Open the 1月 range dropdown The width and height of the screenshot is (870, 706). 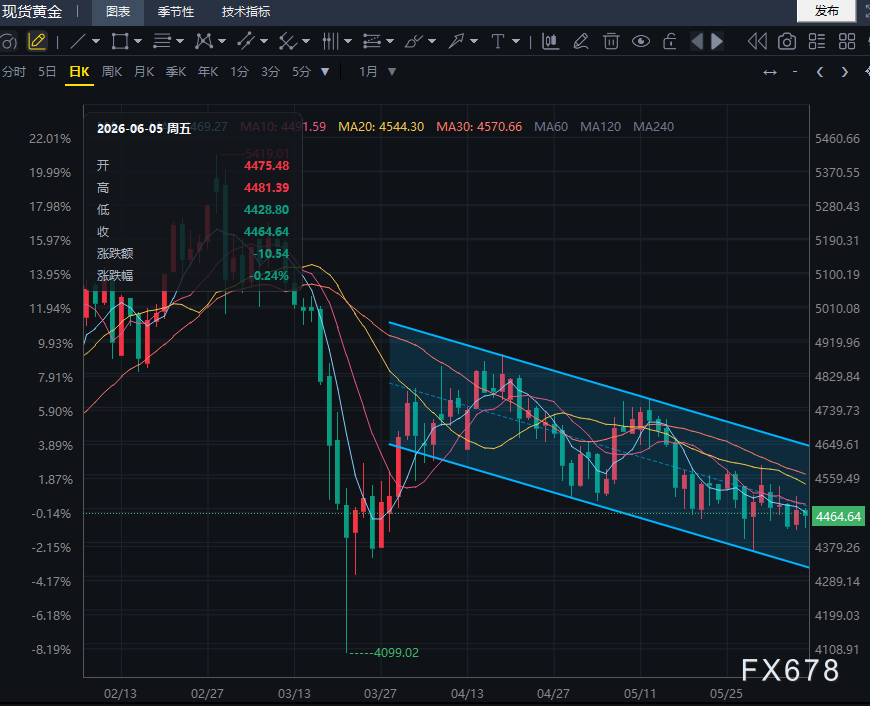(x=378, y=72)
